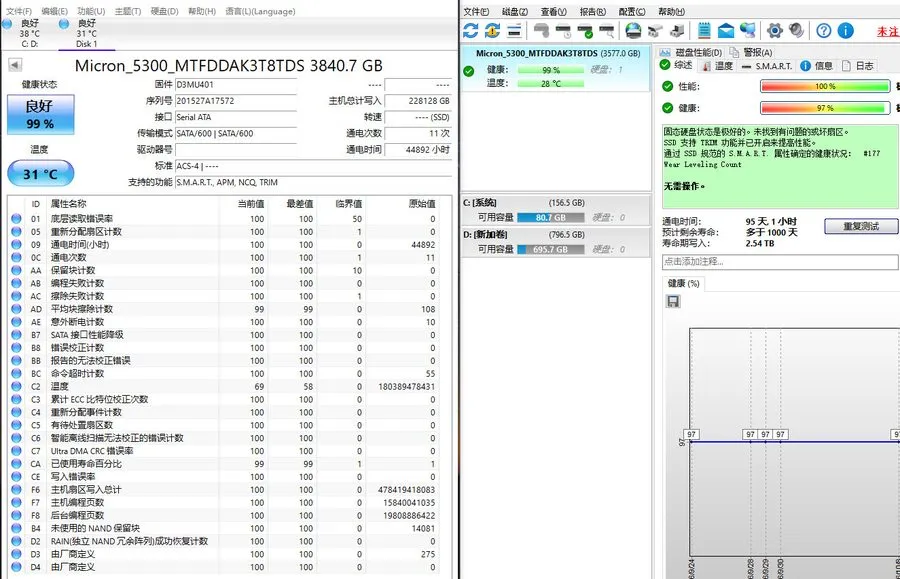Screen dimensions: 900x579
Task: Click the network monitor globe icon
Action: (x=748, y=30)
